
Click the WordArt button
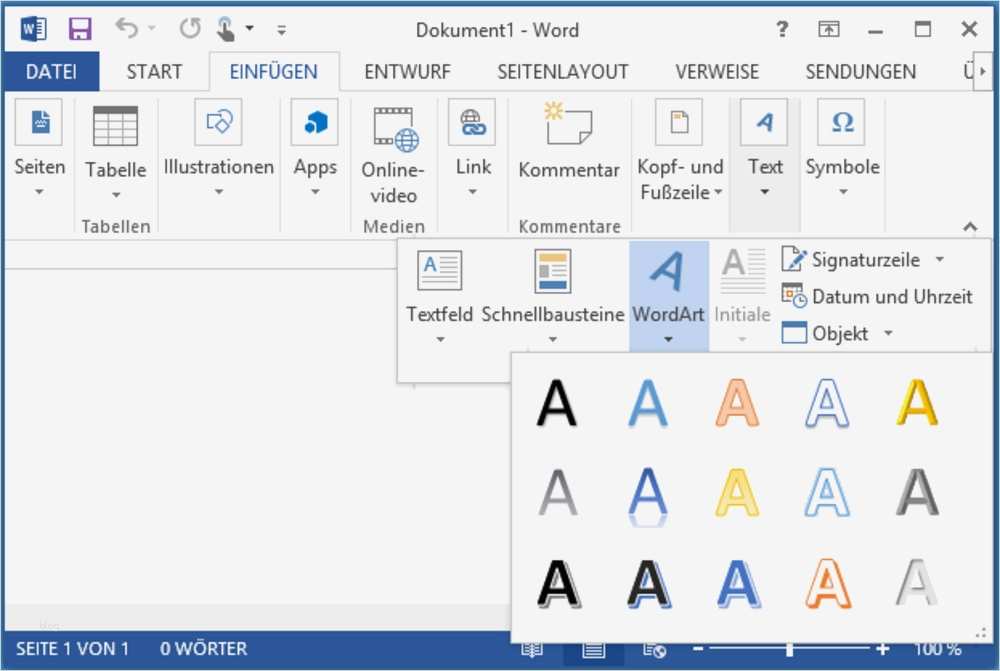[668, 297]
